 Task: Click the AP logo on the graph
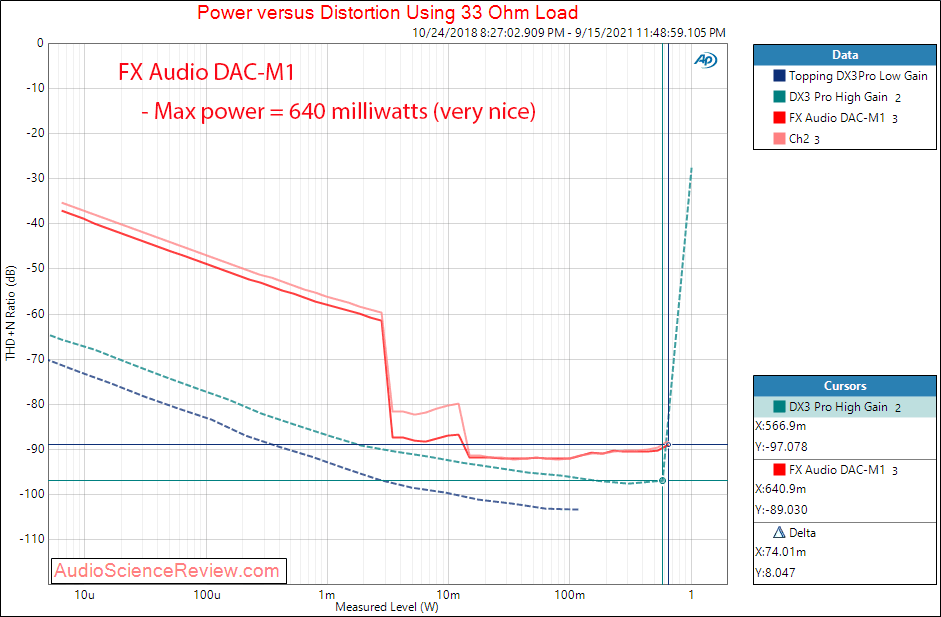click(x=705, y=59)
